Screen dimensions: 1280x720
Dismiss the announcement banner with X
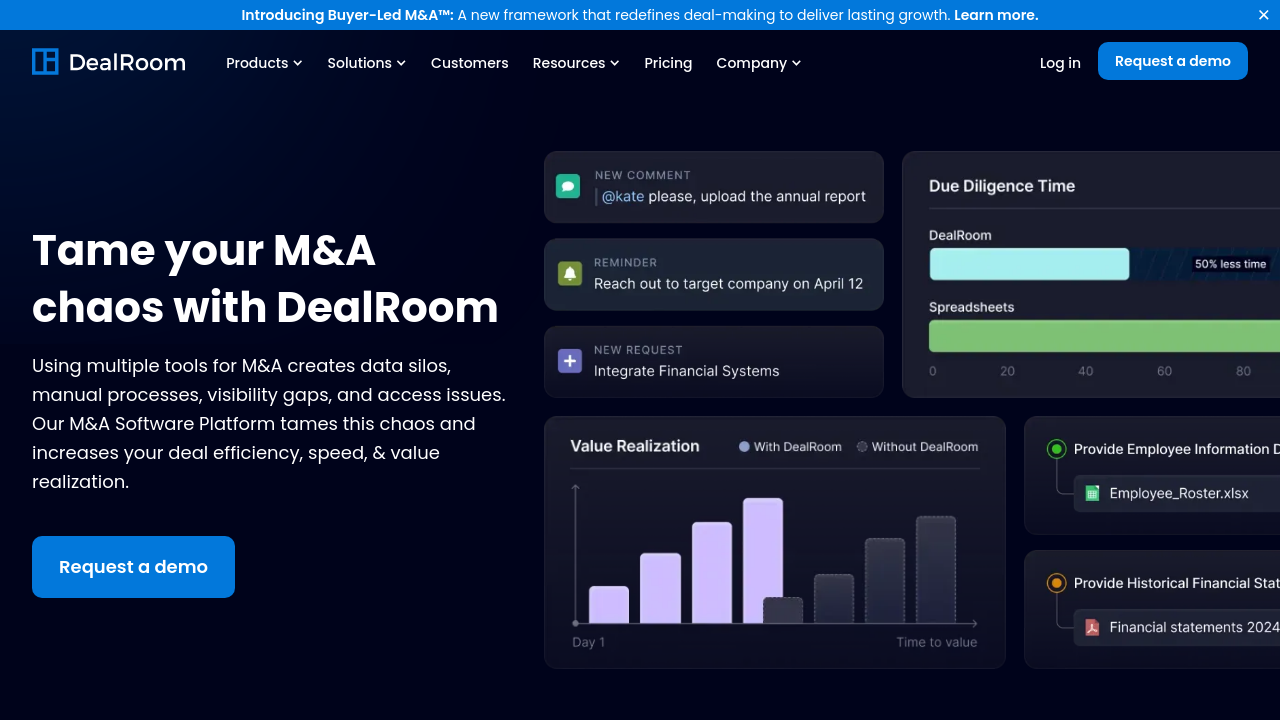tap(1263, 15)
